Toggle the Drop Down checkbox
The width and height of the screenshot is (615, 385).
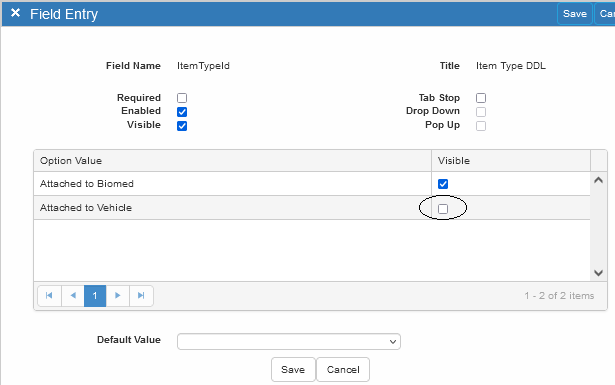481,112
